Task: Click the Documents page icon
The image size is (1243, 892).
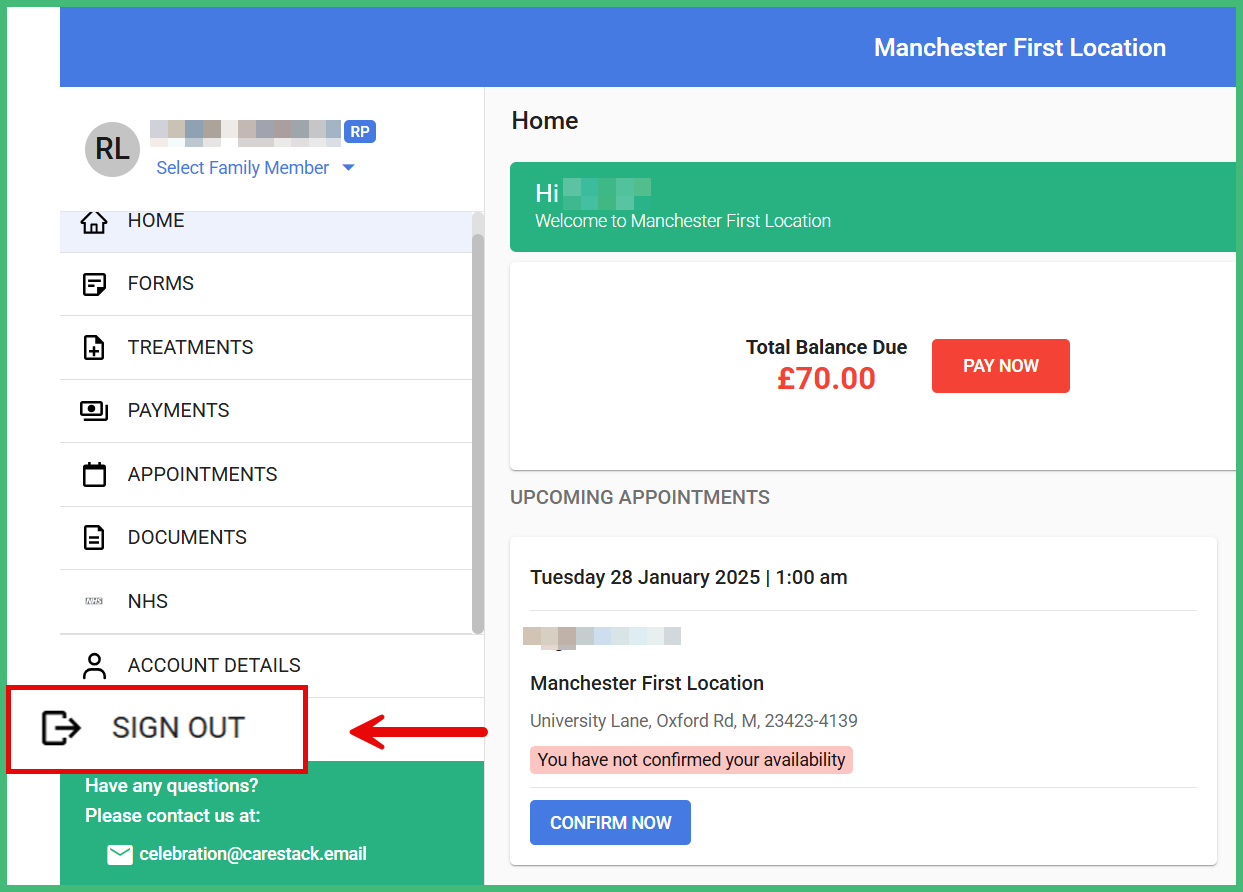Action: pos(94,538)
